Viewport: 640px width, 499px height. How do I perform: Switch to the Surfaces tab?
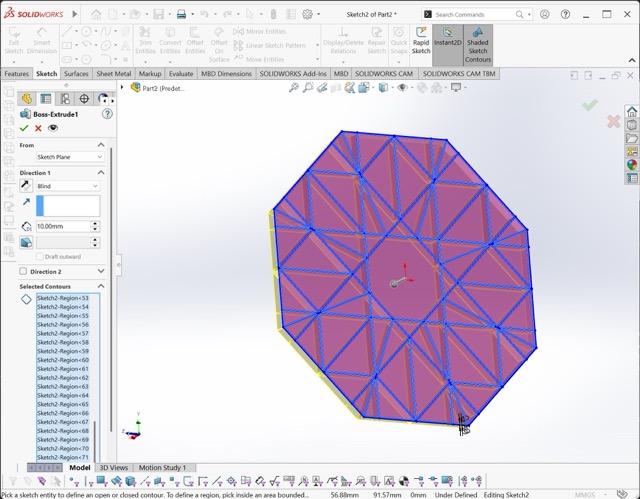76,74
